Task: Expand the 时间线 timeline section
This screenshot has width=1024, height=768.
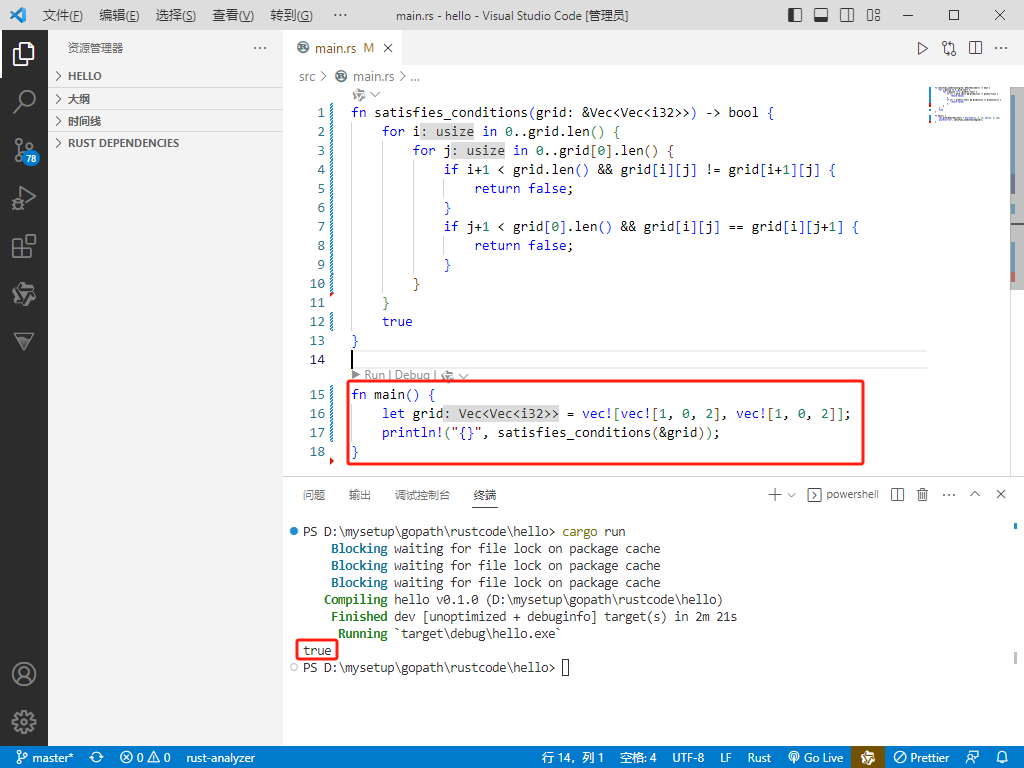Action: 166,121
